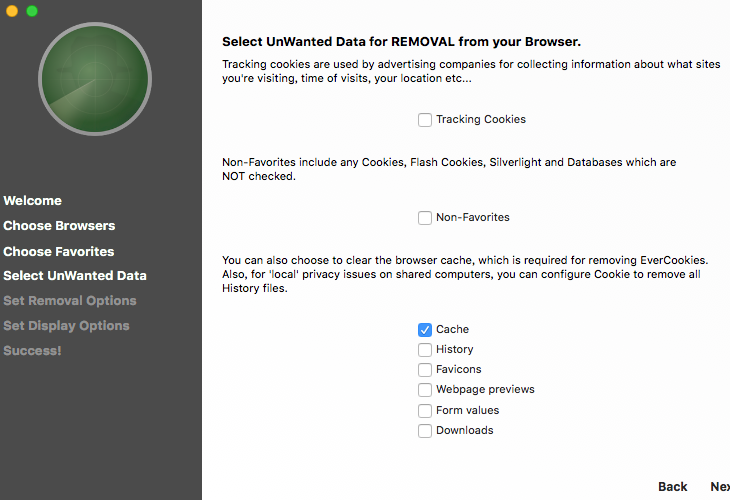Click the green radar app logo

pyautogui.click(x=95, y=79)
